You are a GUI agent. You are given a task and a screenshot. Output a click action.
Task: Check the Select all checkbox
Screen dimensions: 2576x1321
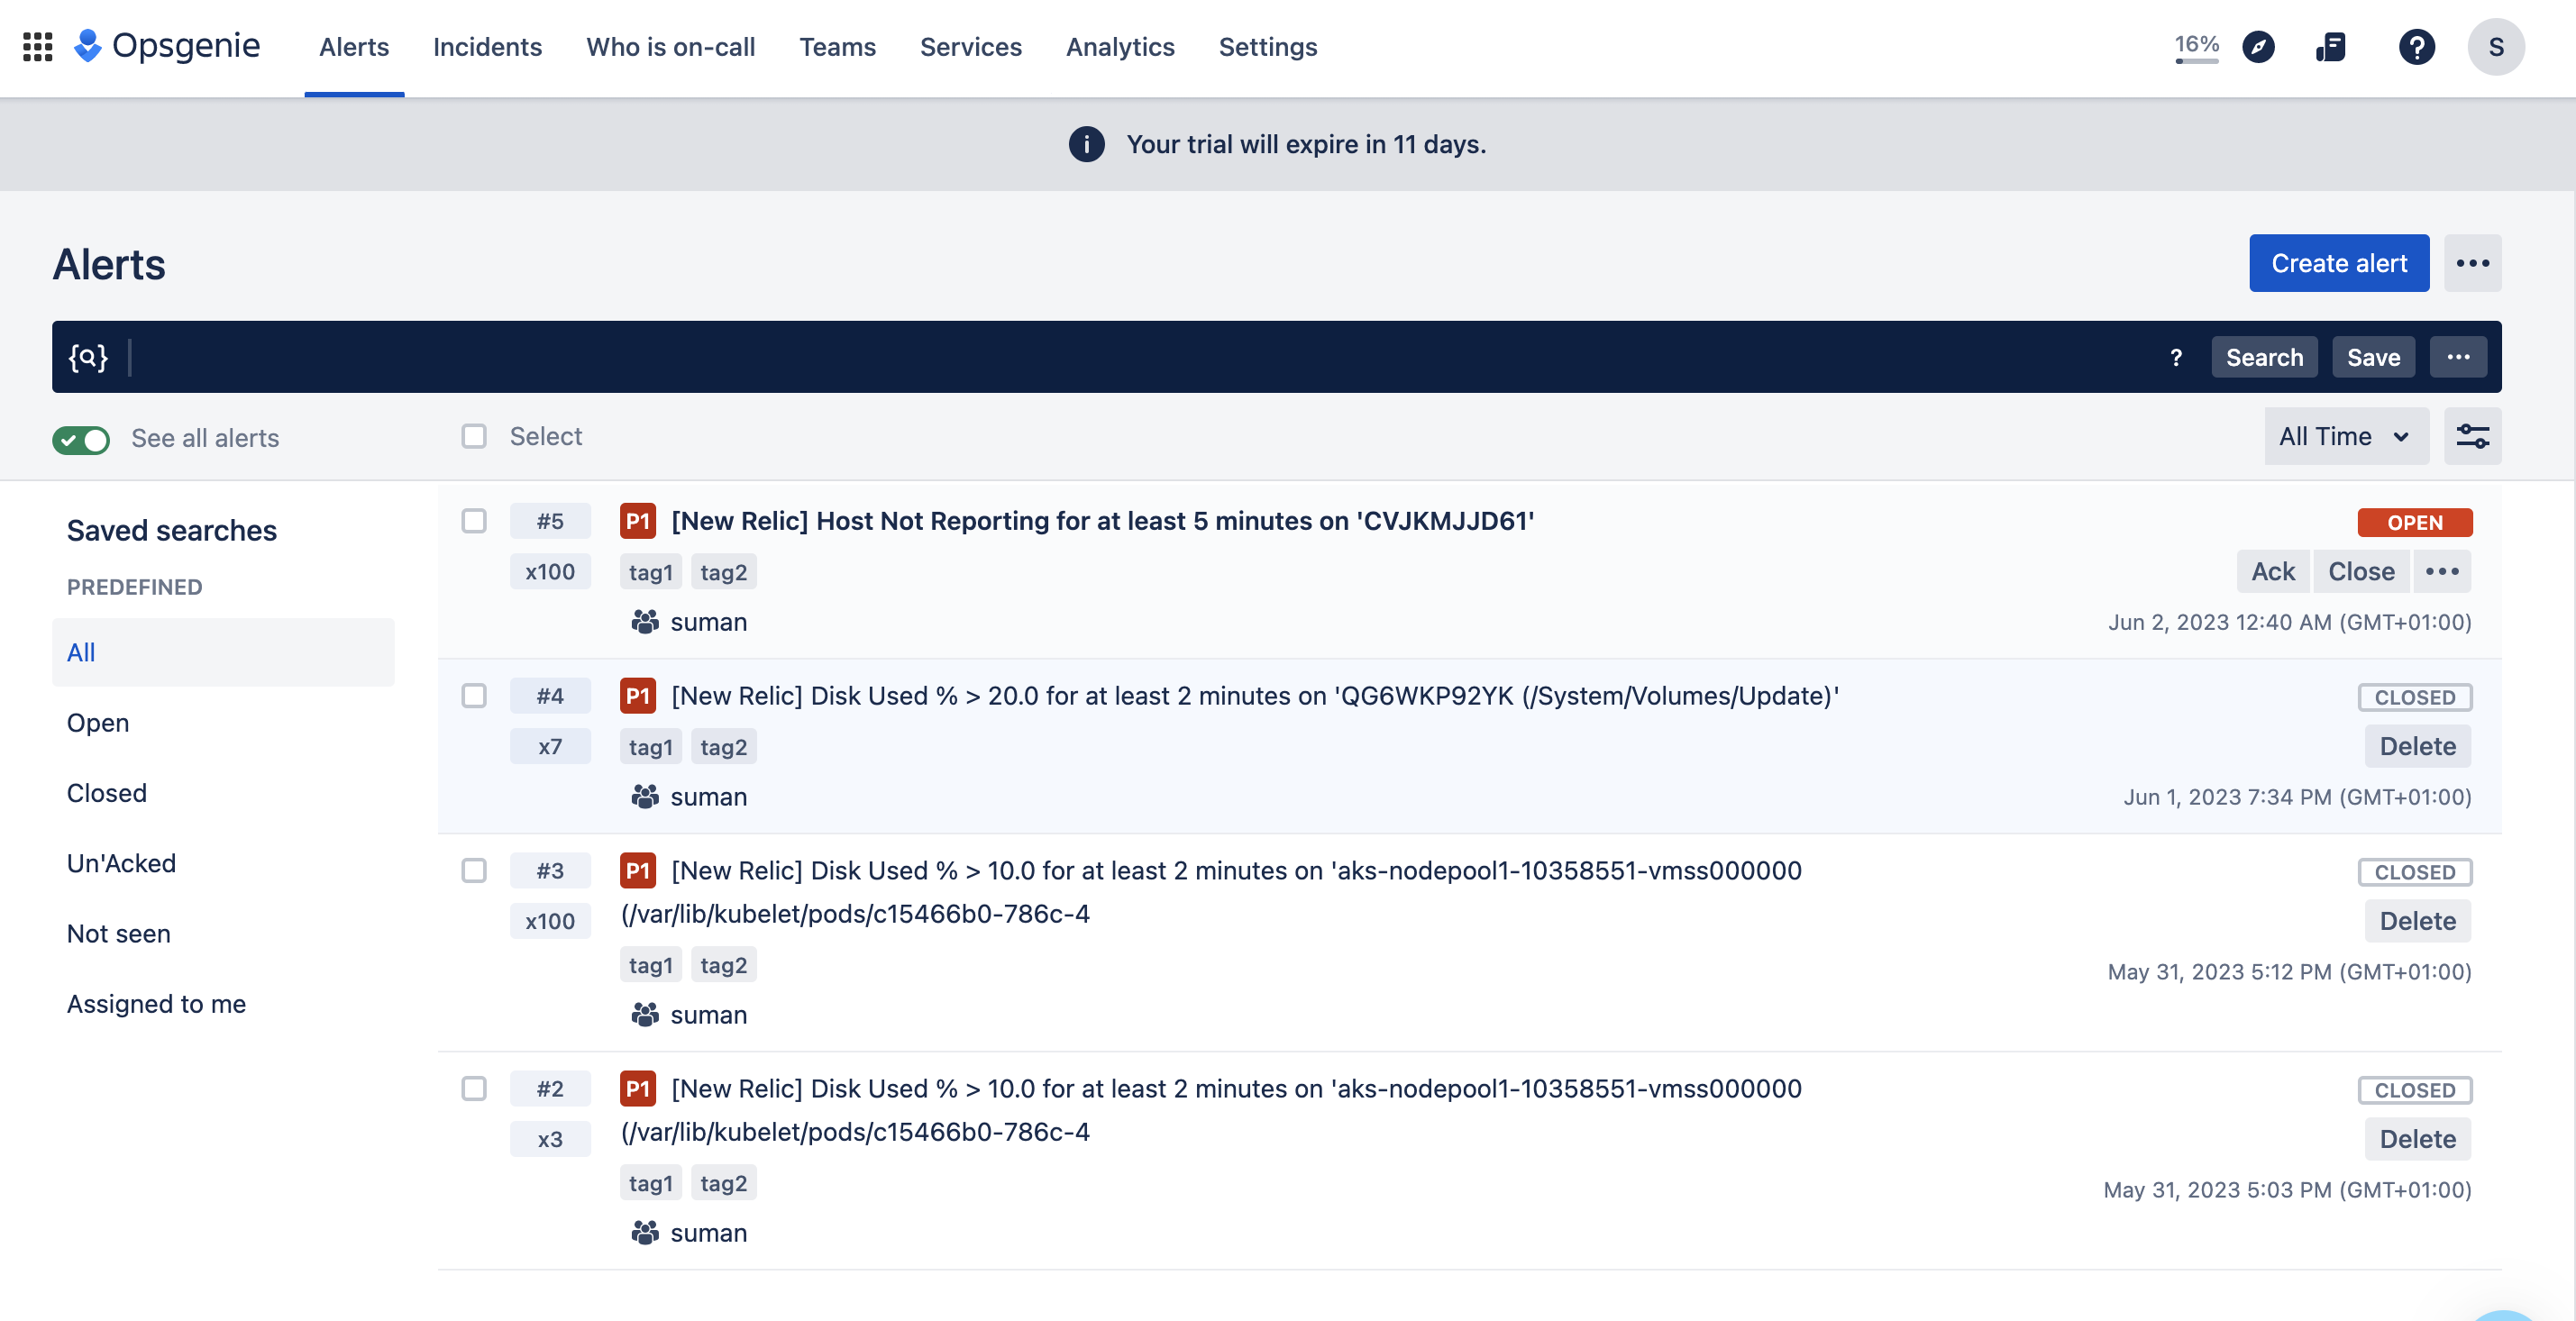473,436
